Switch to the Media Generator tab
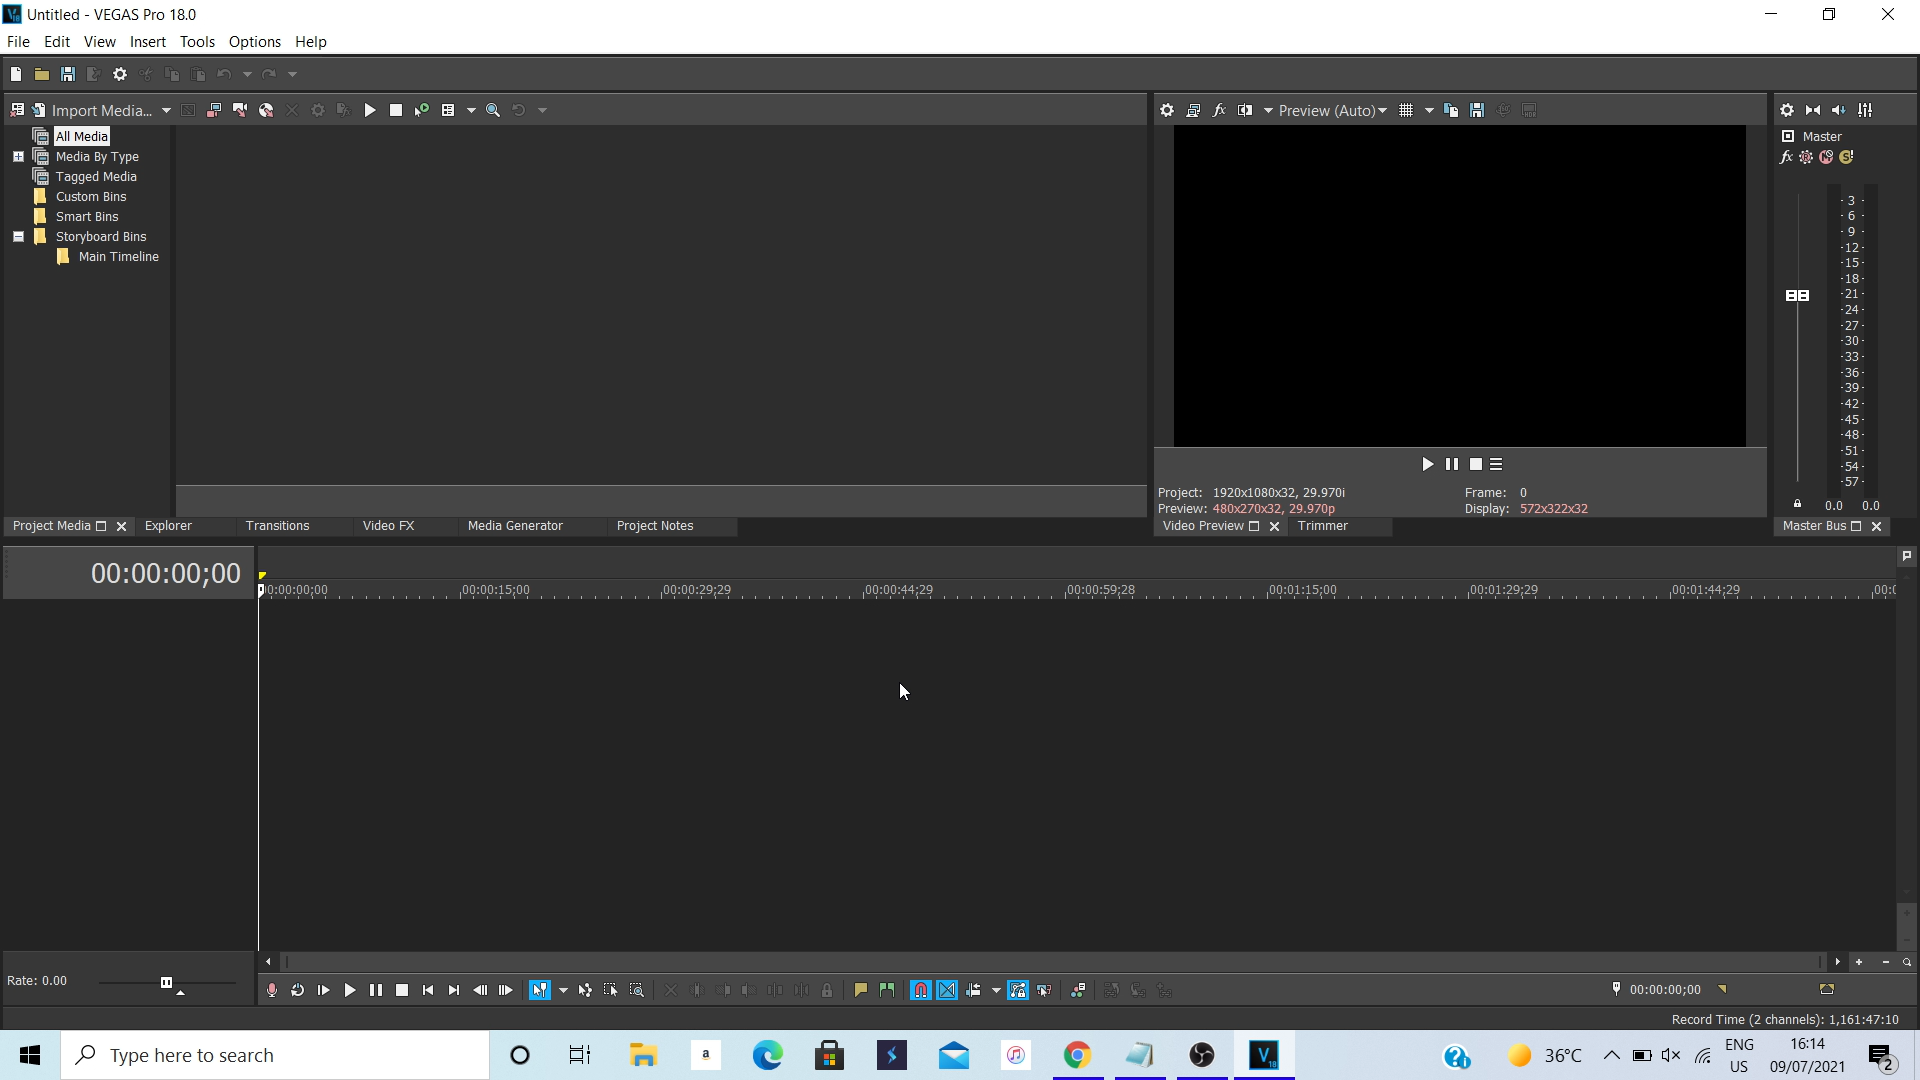 (515, 526)
